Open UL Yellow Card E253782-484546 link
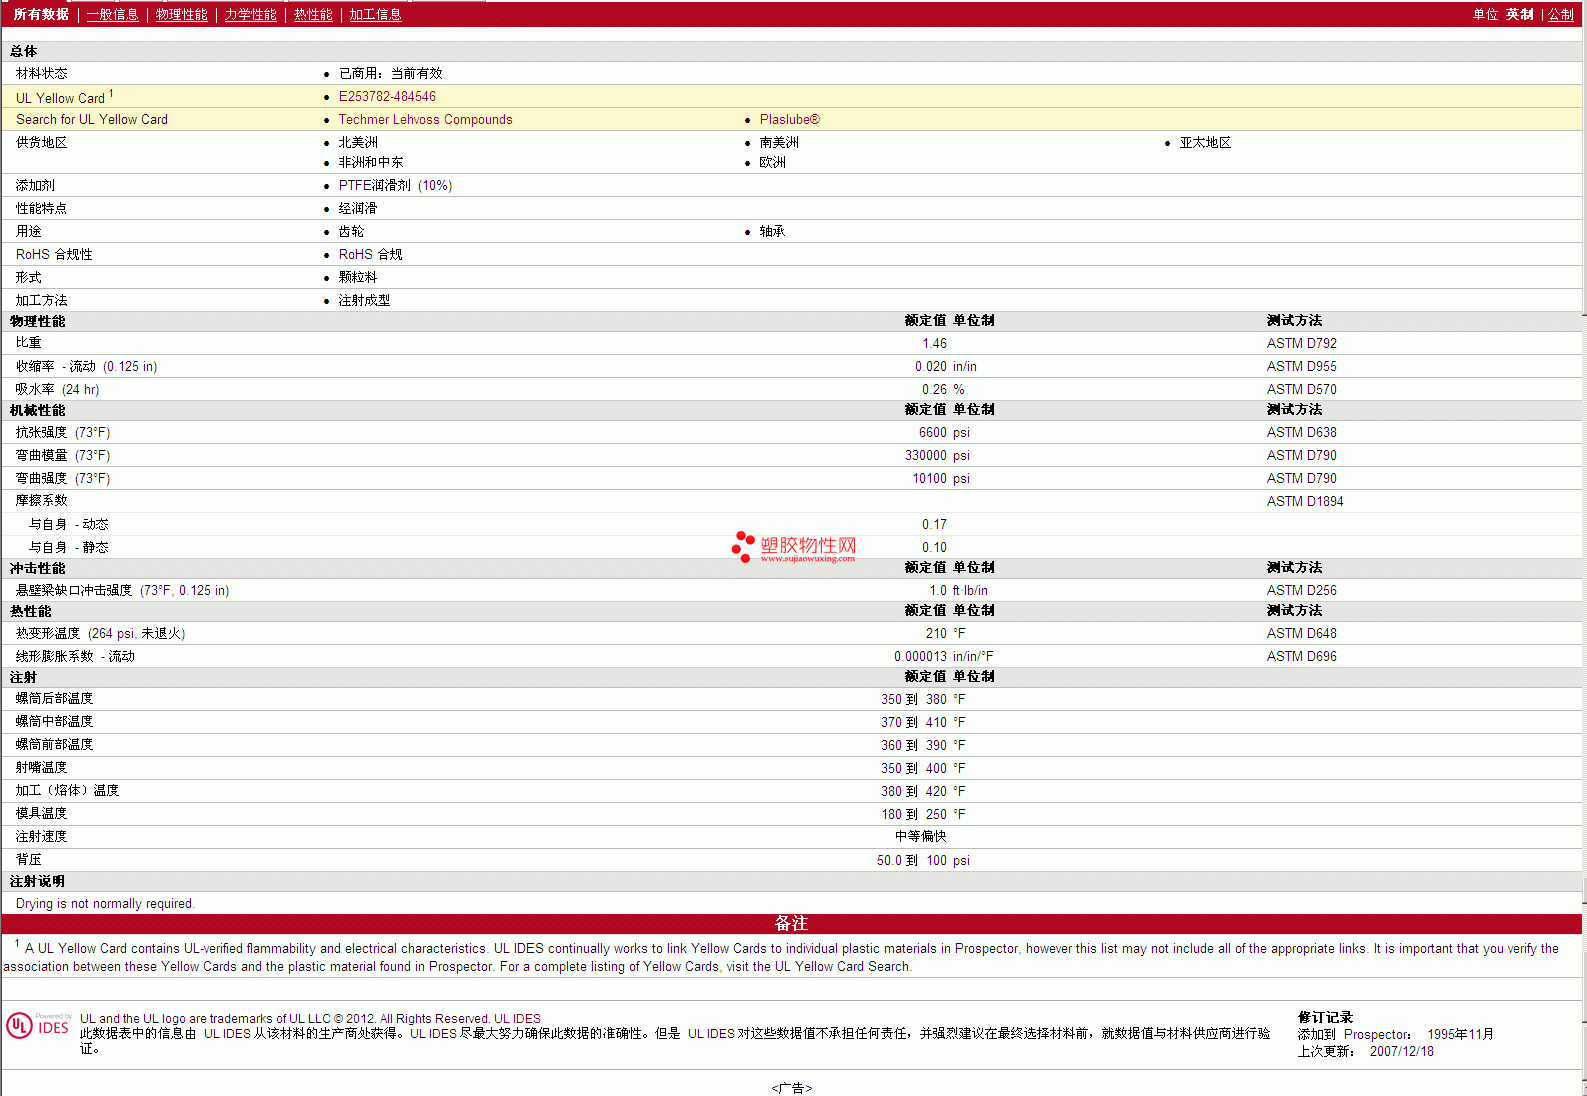The width and height of the screenshot is (1587, 1096). click(x=387, y=96)
